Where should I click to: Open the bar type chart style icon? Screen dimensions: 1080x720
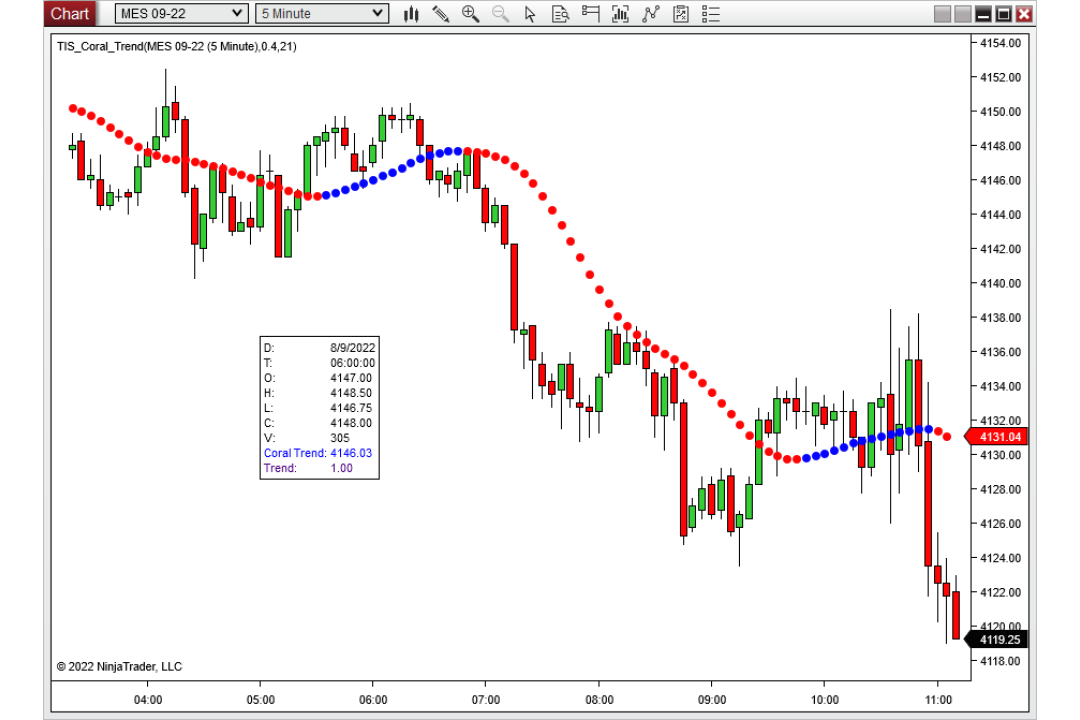click(x=411, y=14)
